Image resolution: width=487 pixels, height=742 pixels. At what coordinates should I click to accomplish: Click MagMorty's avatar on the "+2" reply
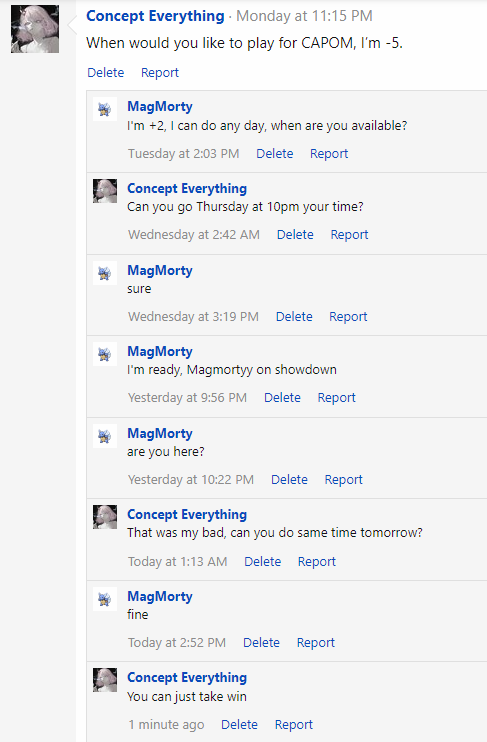[105, 109]
